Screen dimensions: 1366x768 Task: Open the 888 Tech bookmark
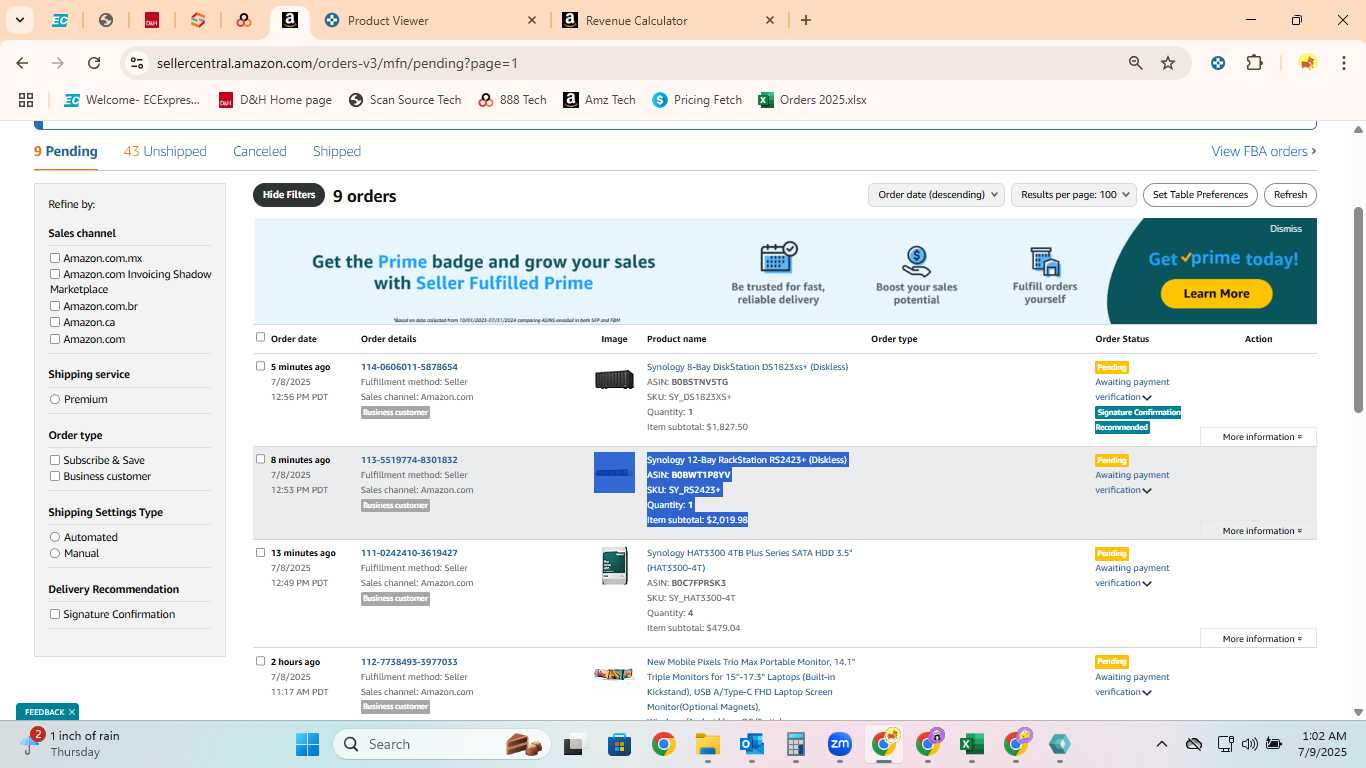click(512, 100)
